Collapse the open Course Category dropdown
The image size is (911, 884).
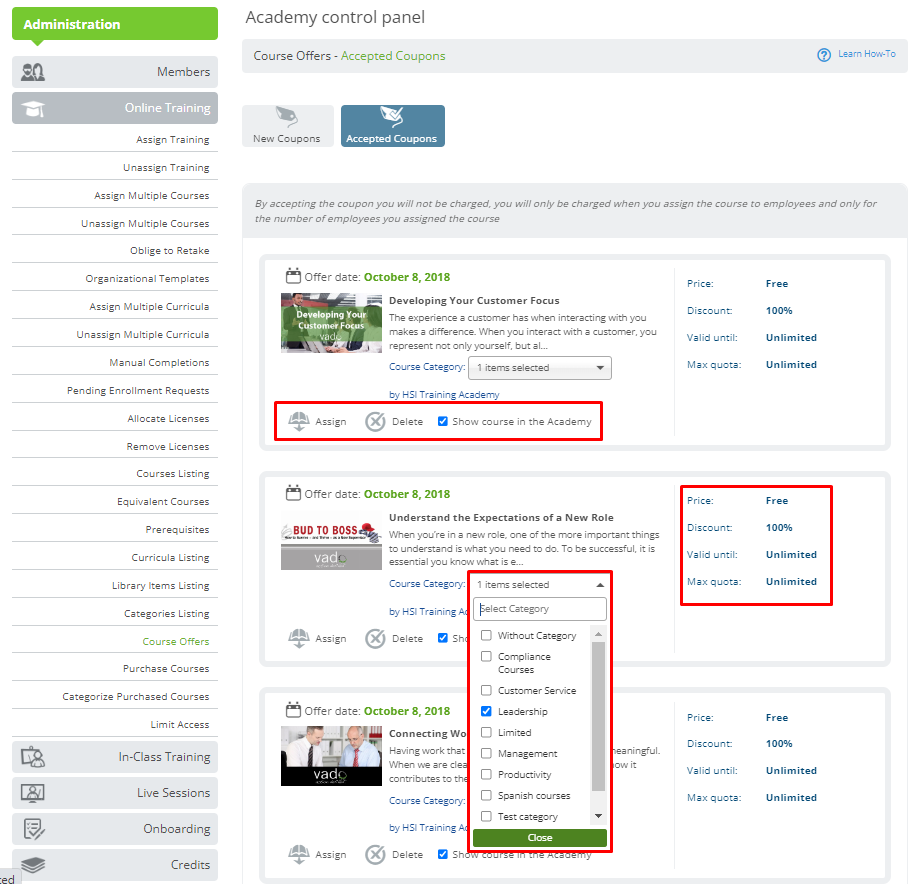540,584
